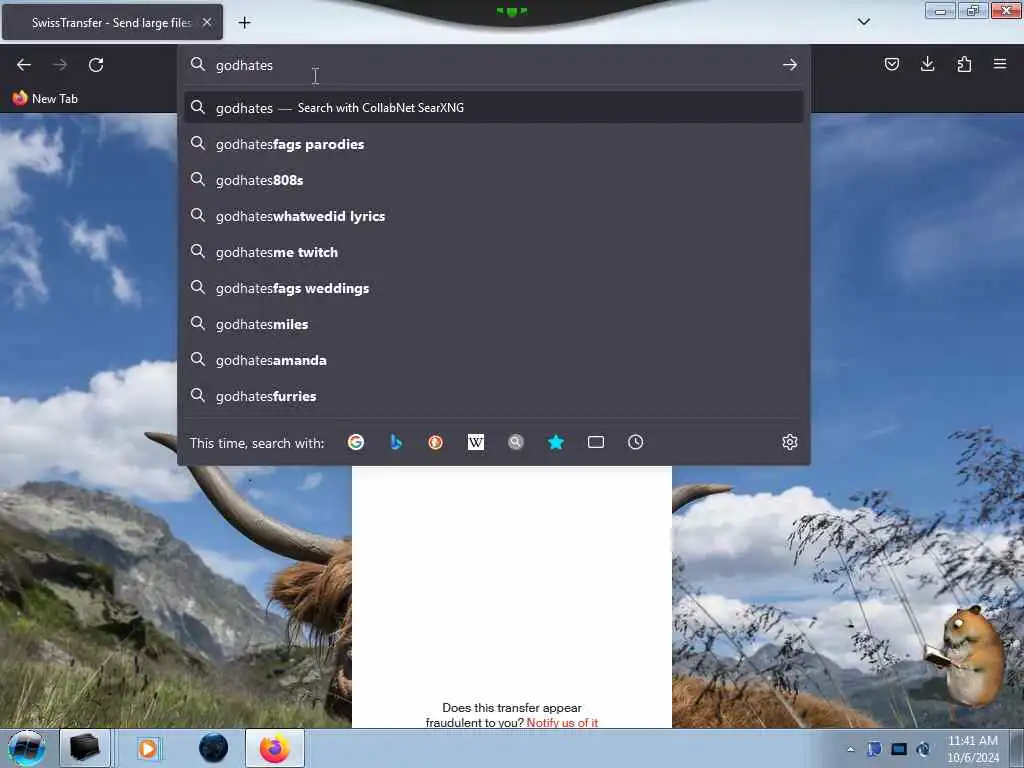Search bookmarks with the star icon
Image resolution: width=1024 pixels, height=768 pixels.
(556, 442)
